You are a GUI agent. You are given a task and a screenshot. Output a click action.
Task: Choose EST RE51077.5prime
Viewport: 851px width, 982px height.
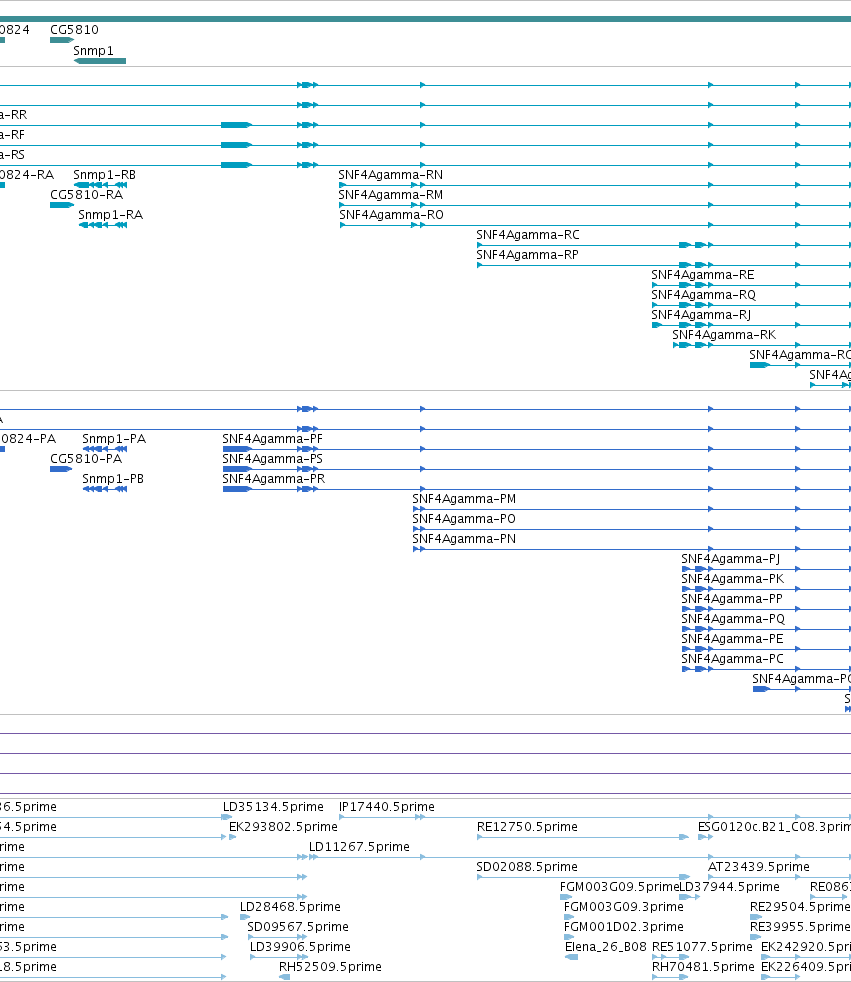pyautogui.click(x=702, y=947)
